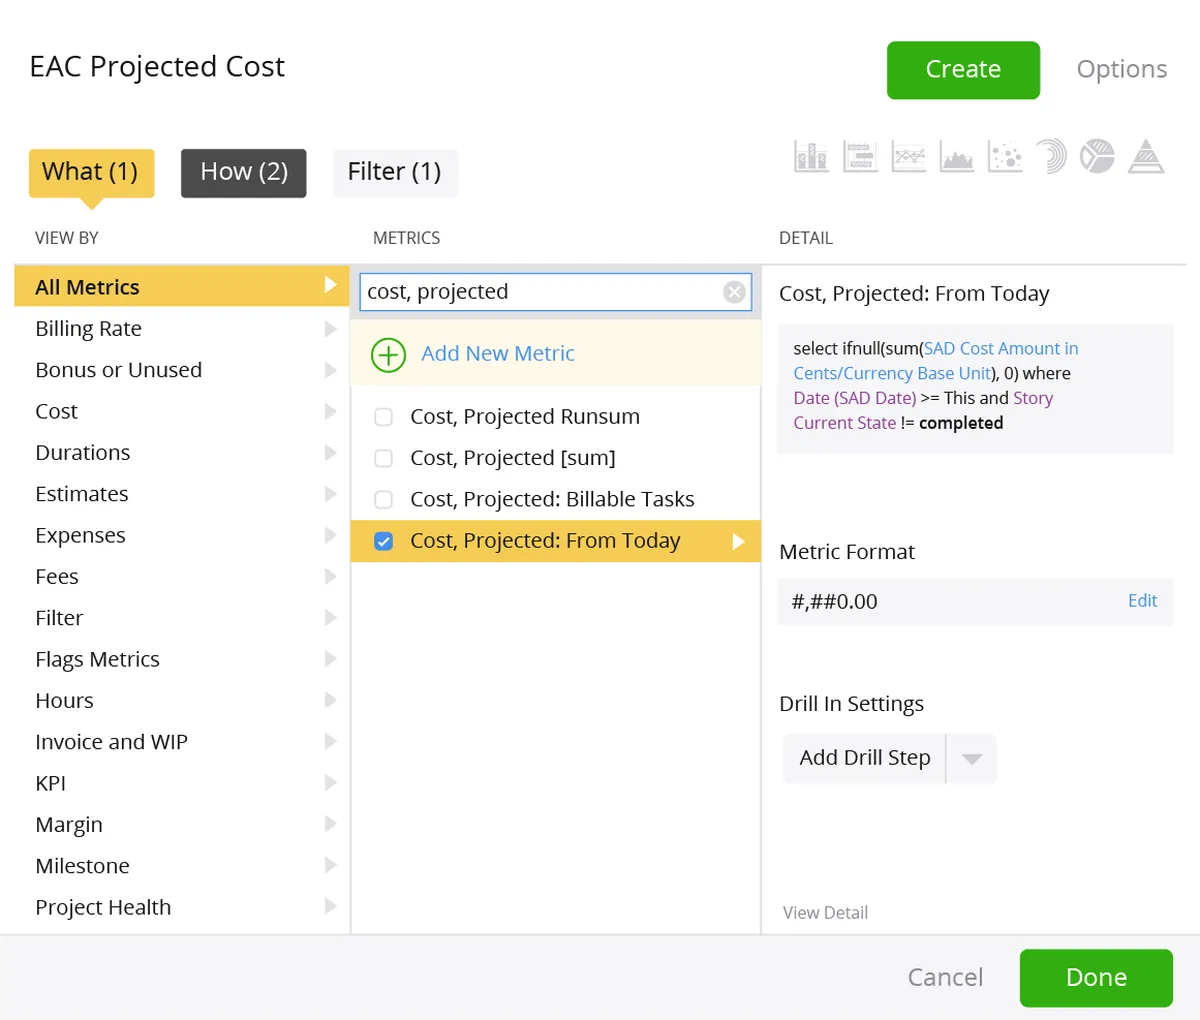Image resolution: width=1200 pixels, height=1020 pixels.
Task: Click into the metrics search input
Action: click(540, 292)
